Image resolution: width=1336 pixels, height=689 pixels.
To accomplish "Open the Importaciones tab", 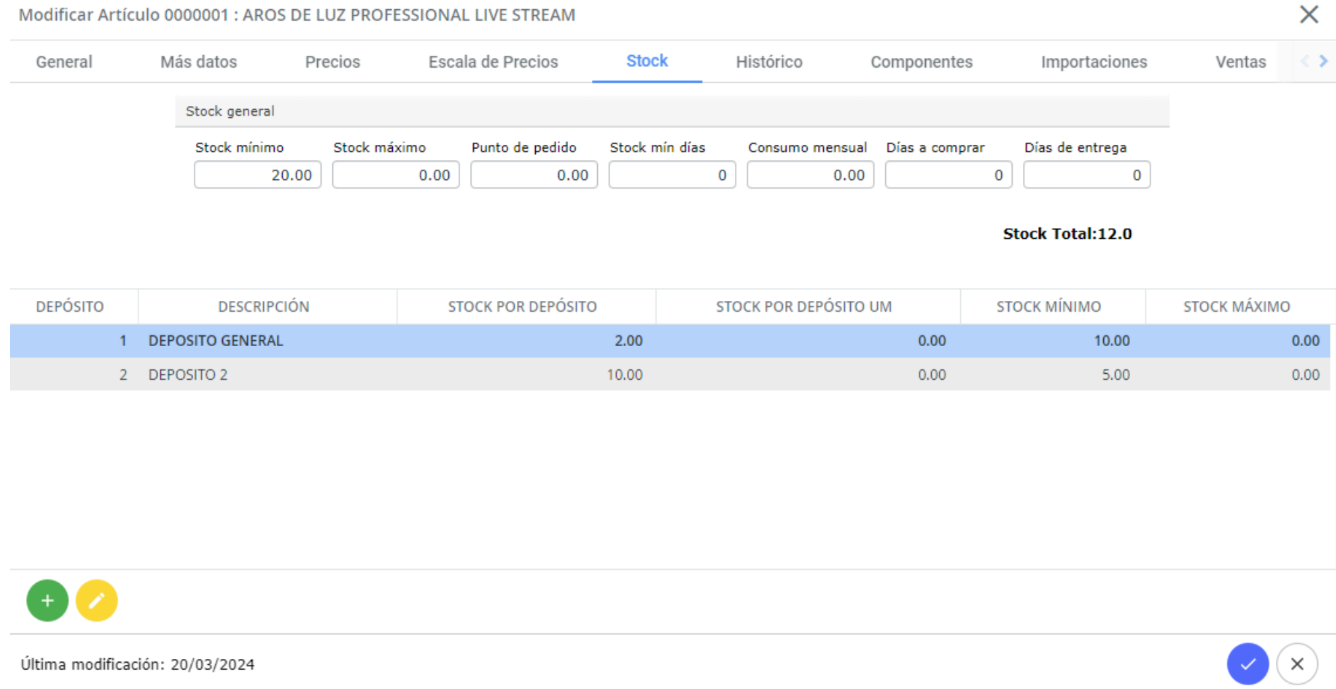I will (1094, 62).
